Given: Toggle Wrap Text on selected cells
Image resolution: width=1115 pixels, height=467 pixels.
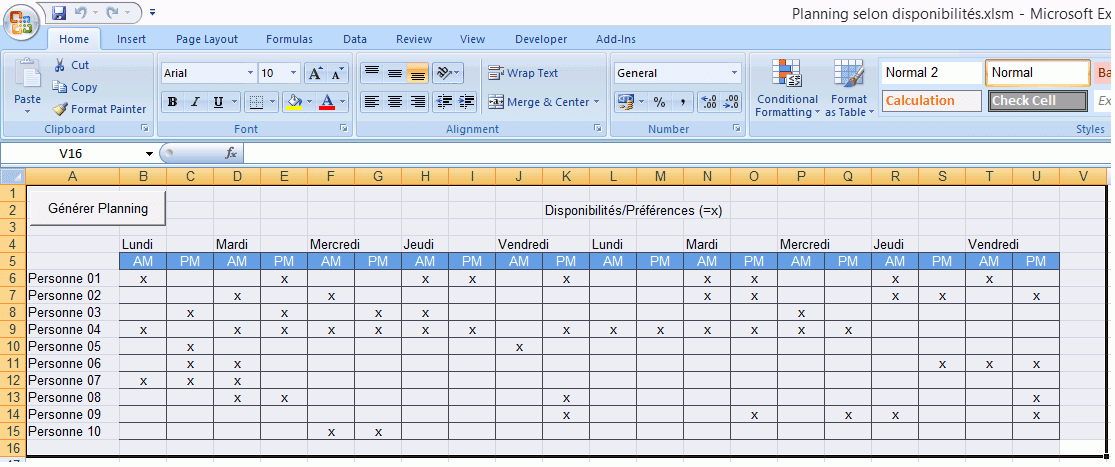Looking at the screenshot, I should [x=523, y=73].
